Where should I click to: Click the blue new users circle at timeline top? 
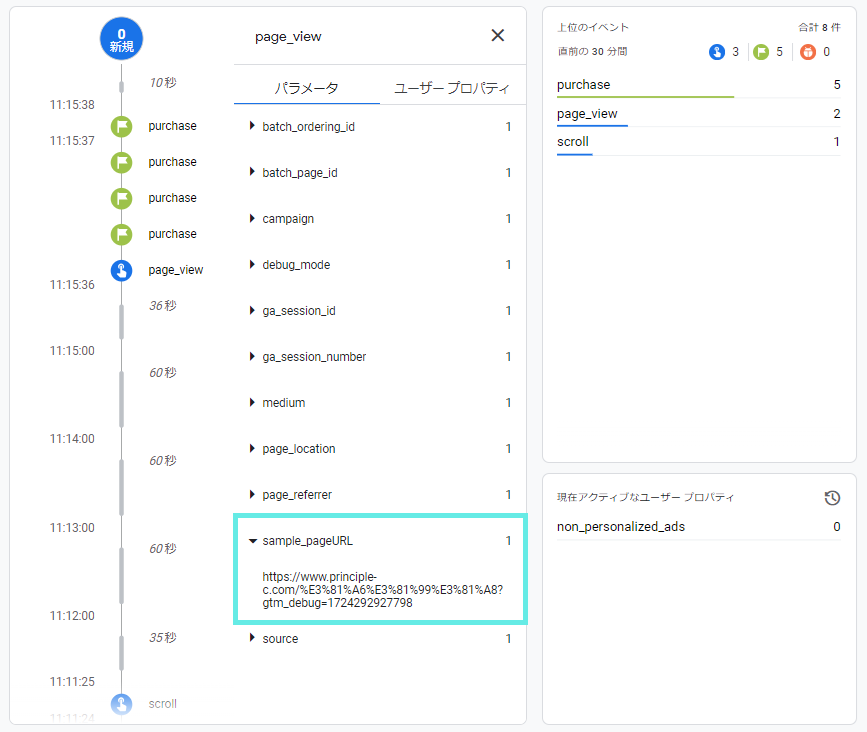[121, 40]
